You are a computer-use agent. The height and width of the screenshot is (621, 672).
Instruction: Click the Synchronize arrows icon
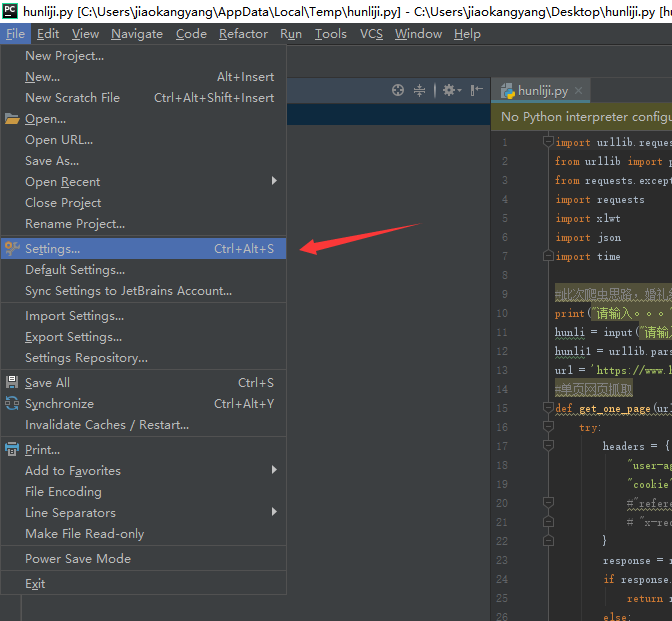point(12,403)
